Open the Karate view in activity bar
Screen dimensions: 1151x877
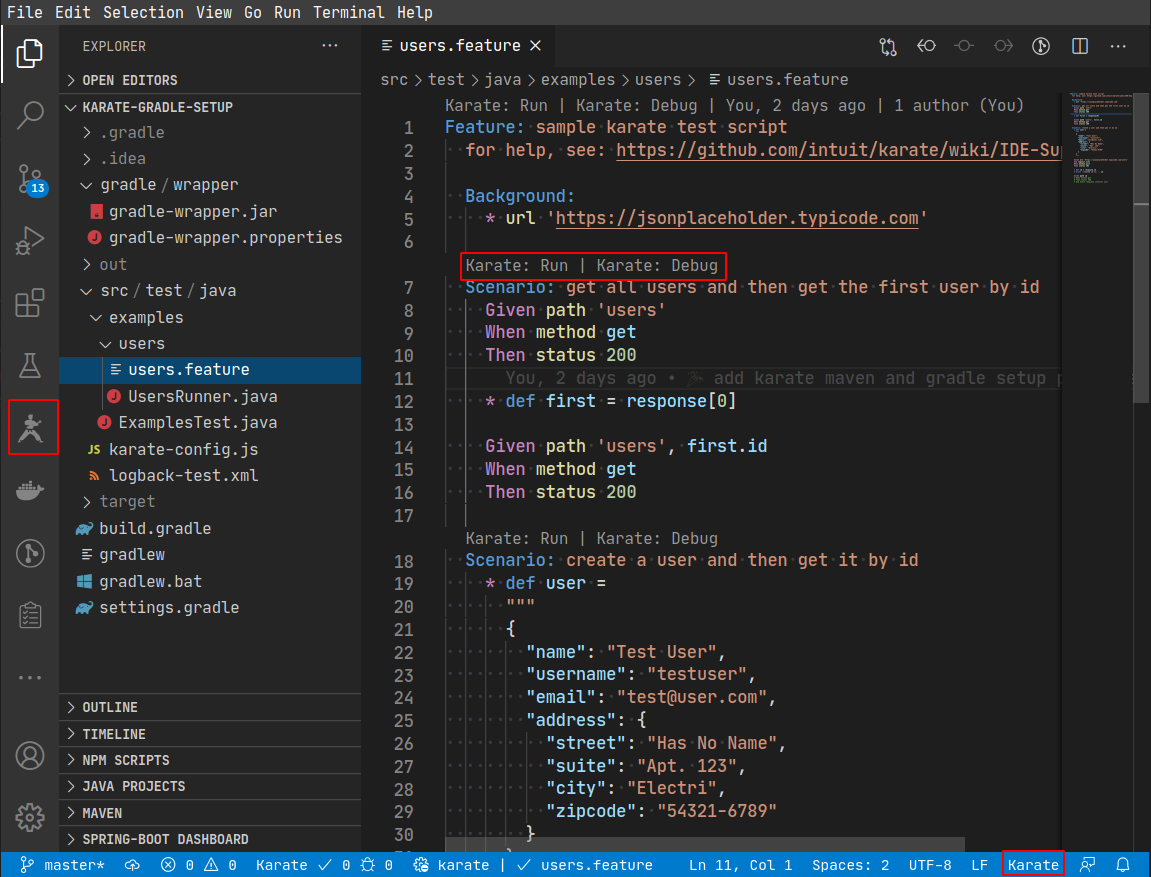[x=32, y=427]
